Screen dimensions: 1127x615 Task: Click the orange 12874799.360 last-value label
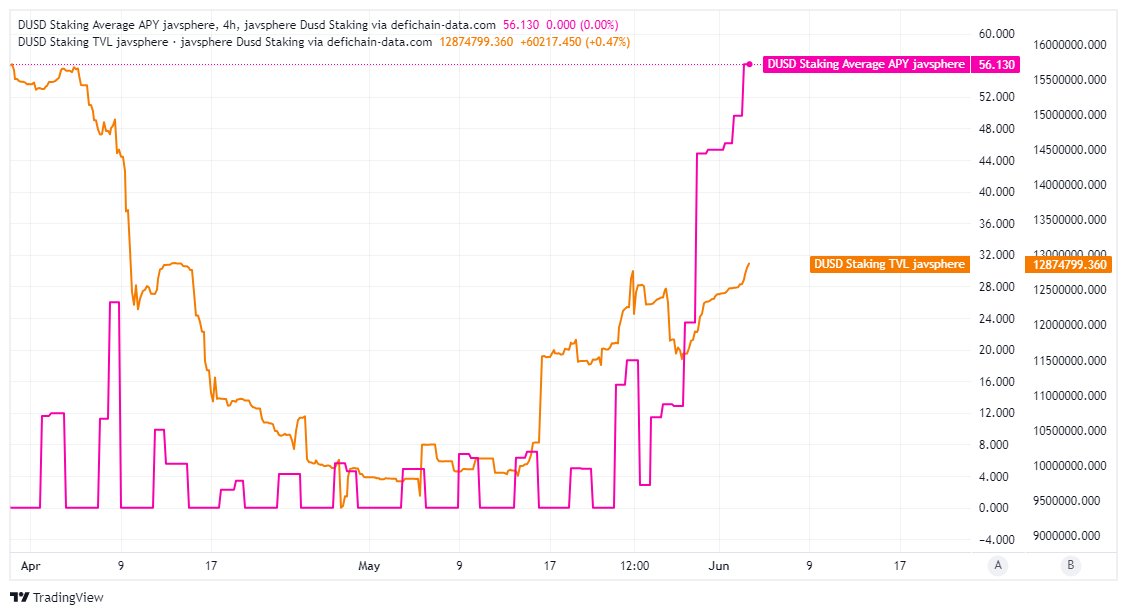coord(1070,265)
